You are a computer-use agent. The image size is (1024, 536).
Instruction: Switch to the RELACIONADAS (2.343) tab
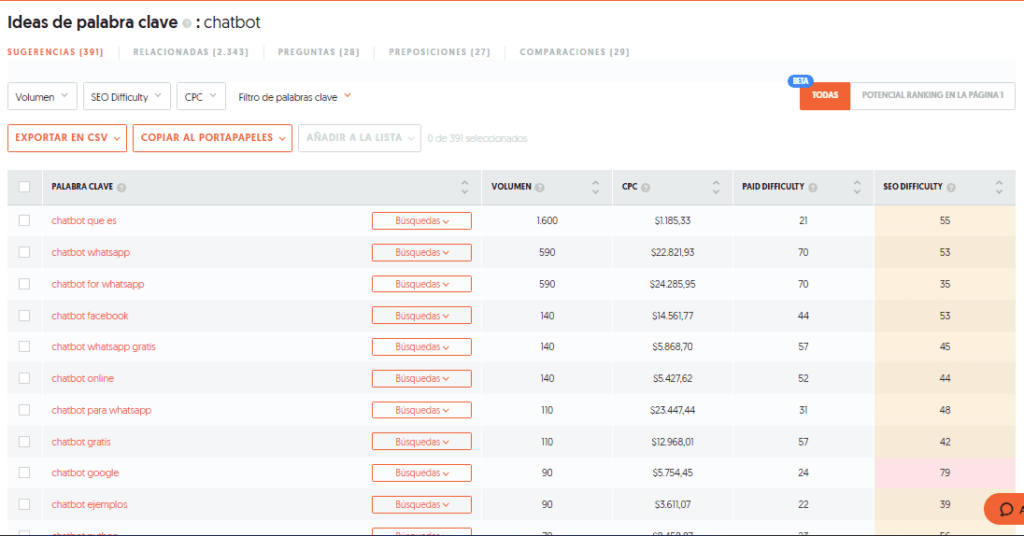coord(191,52)
